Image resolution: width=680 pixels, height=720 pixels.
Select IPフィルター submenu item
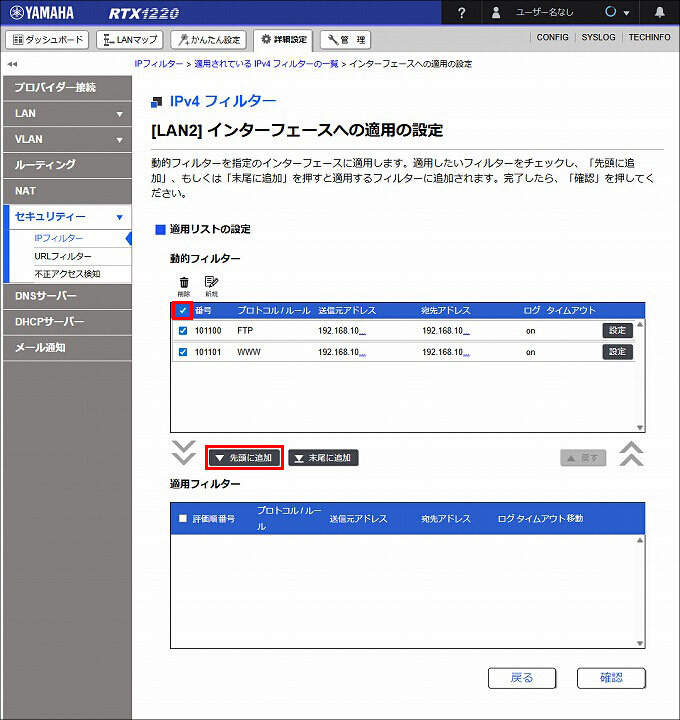59,238
